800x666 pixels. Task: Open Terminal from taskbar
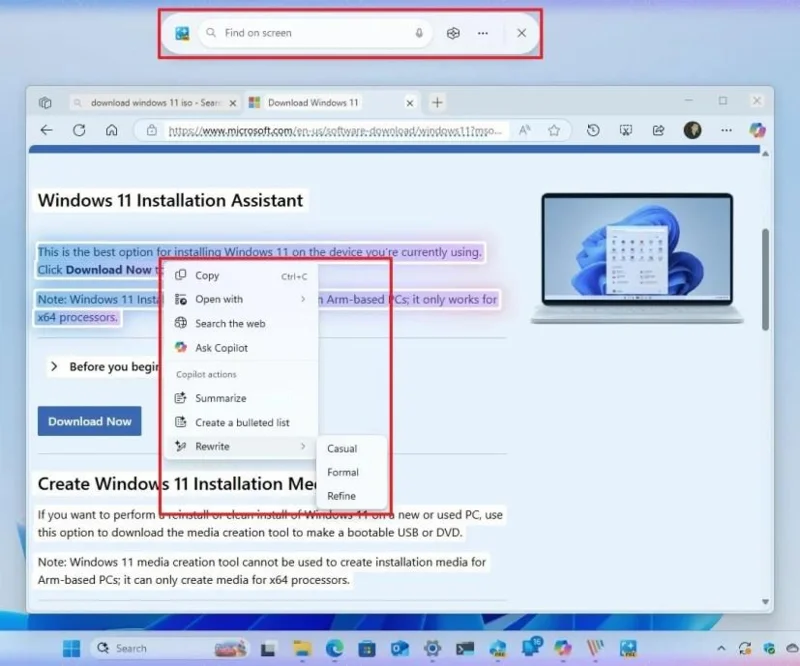[465, 649]
